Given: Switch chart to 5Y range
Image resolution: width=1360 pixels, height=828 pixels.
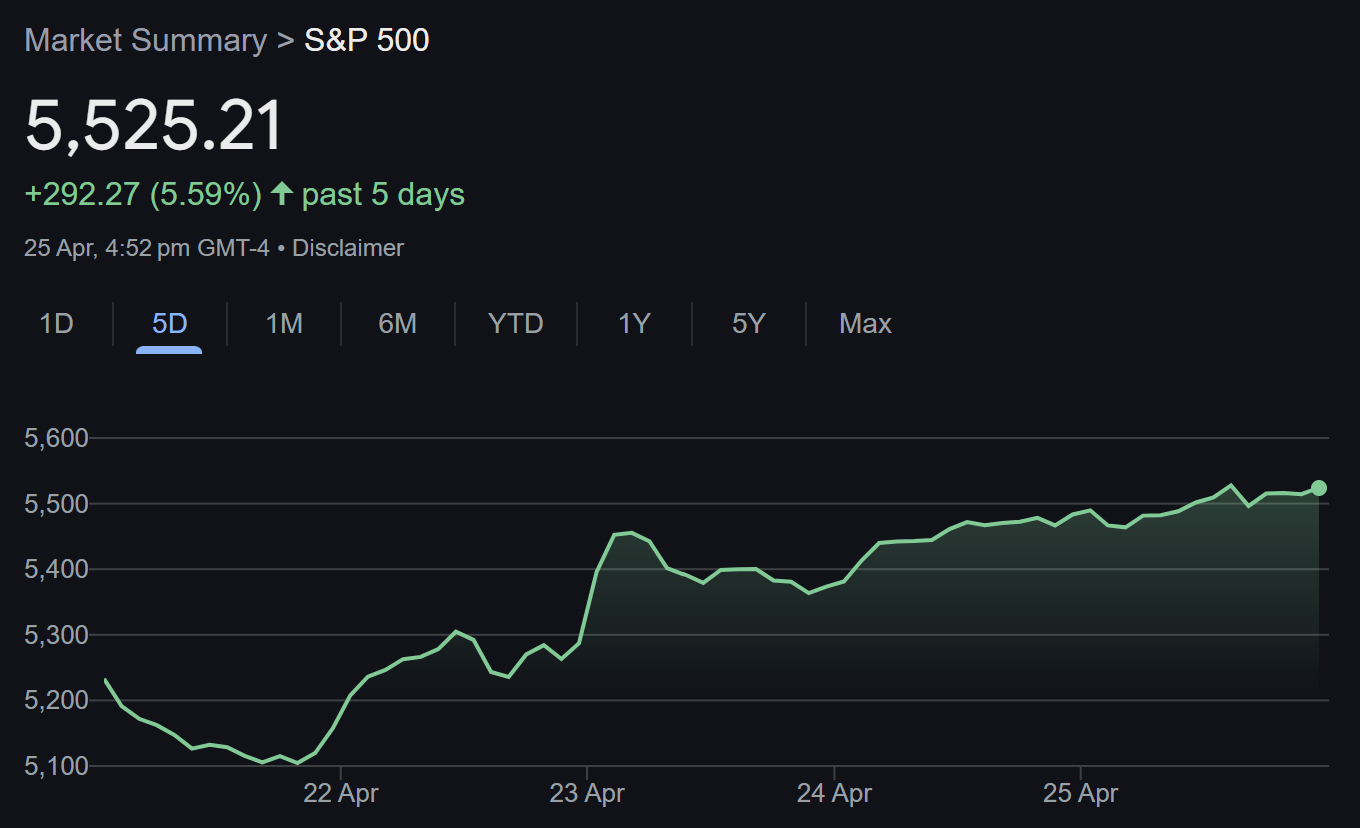Looking at the screenshot, I should [x=748, y=324].
